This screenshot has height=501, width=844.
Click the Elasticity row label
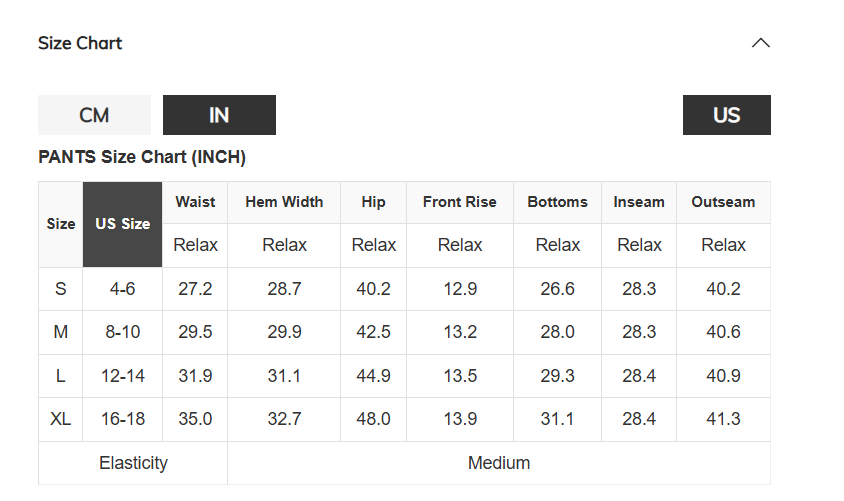tap(133, 463)
